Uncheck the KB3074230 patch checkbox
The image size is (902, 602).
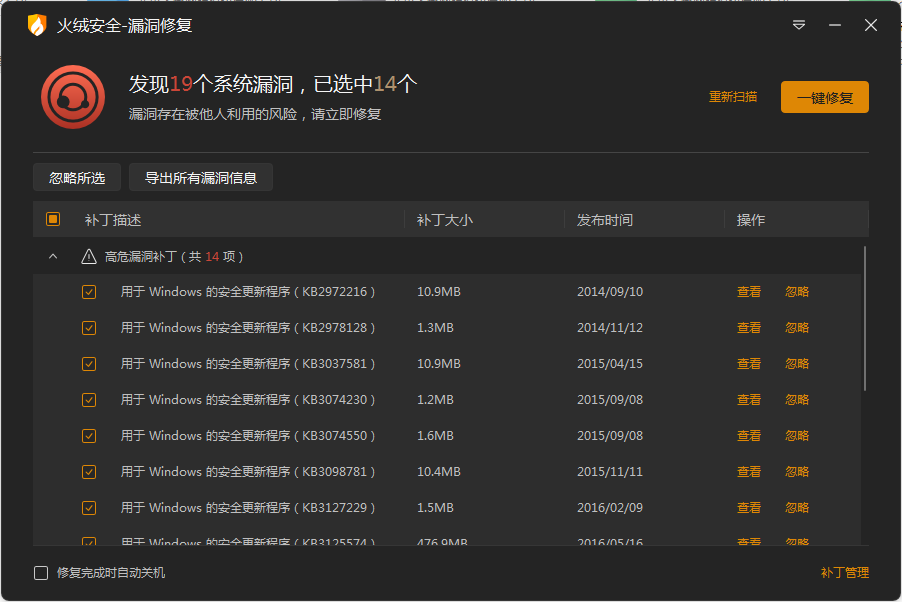tap(89, 400)
